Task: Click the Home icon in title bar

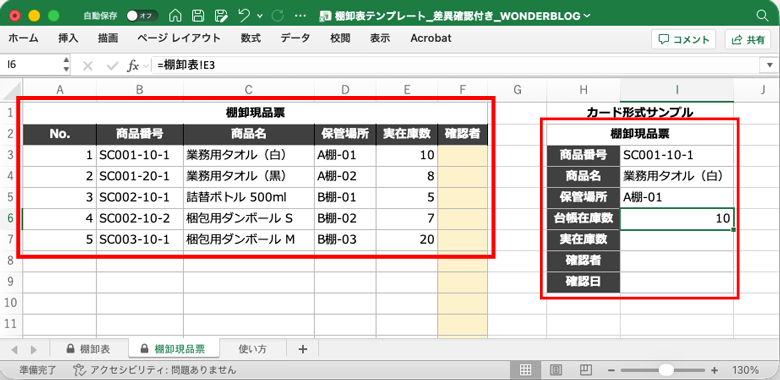Action: (x=175, y=15)
